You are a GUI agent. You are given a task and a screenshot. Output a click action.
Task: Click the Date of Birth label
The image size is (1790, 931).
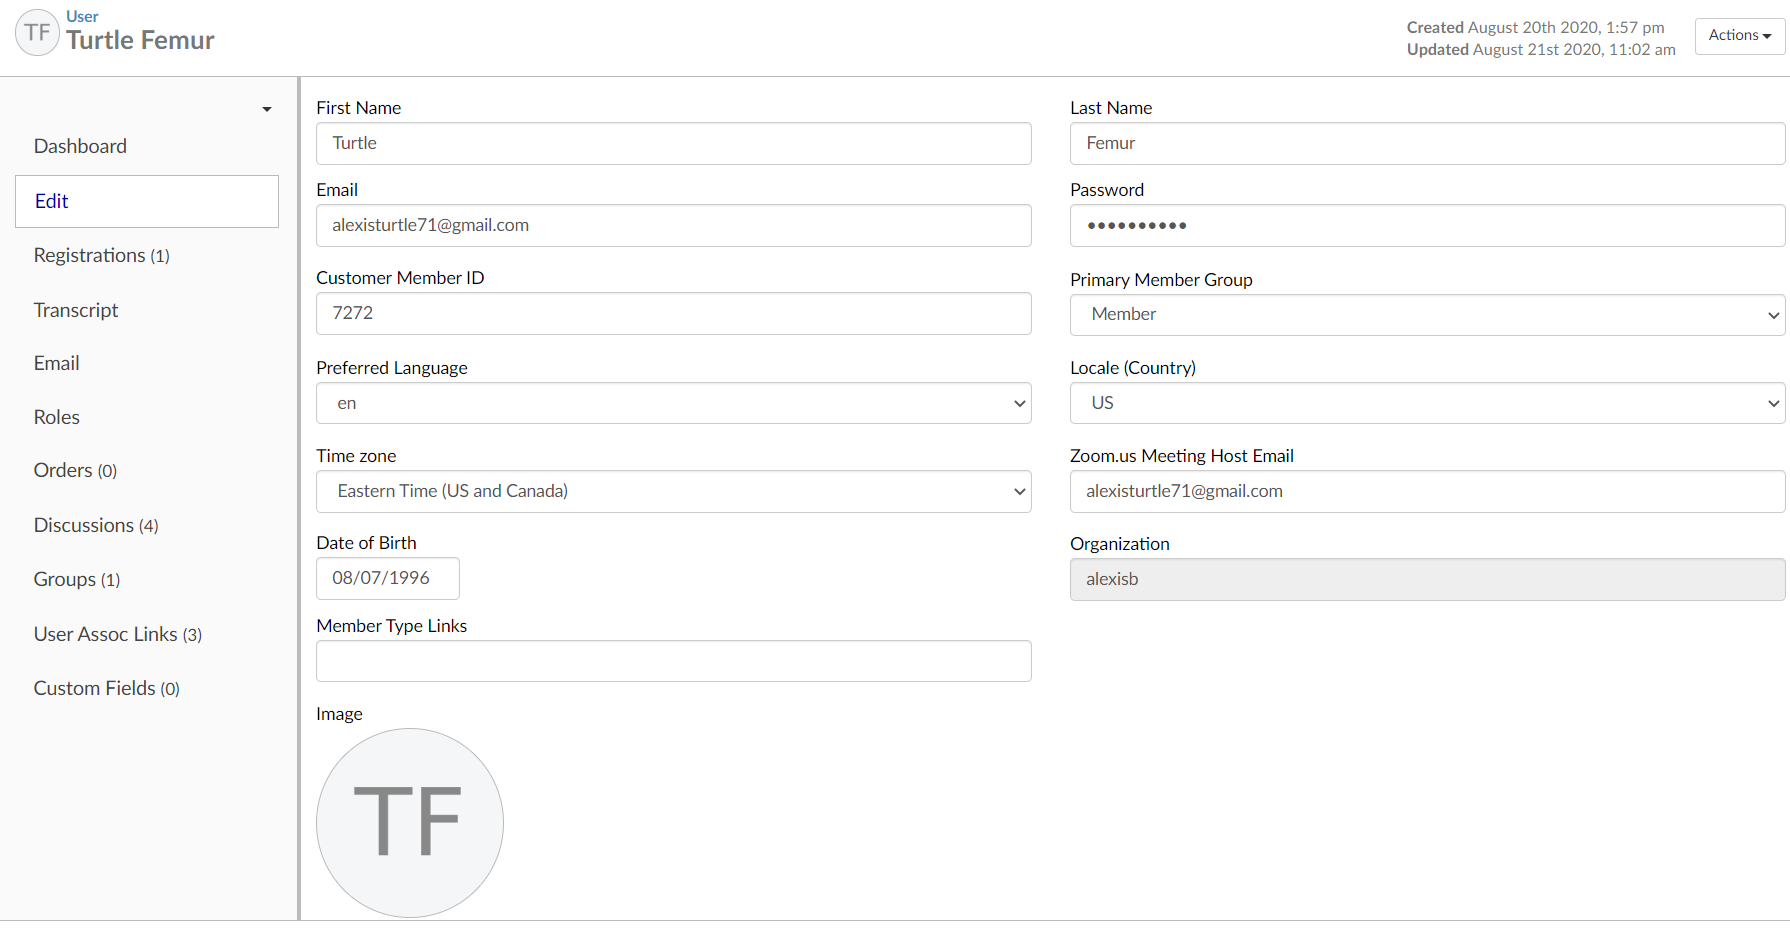(366, 543)
